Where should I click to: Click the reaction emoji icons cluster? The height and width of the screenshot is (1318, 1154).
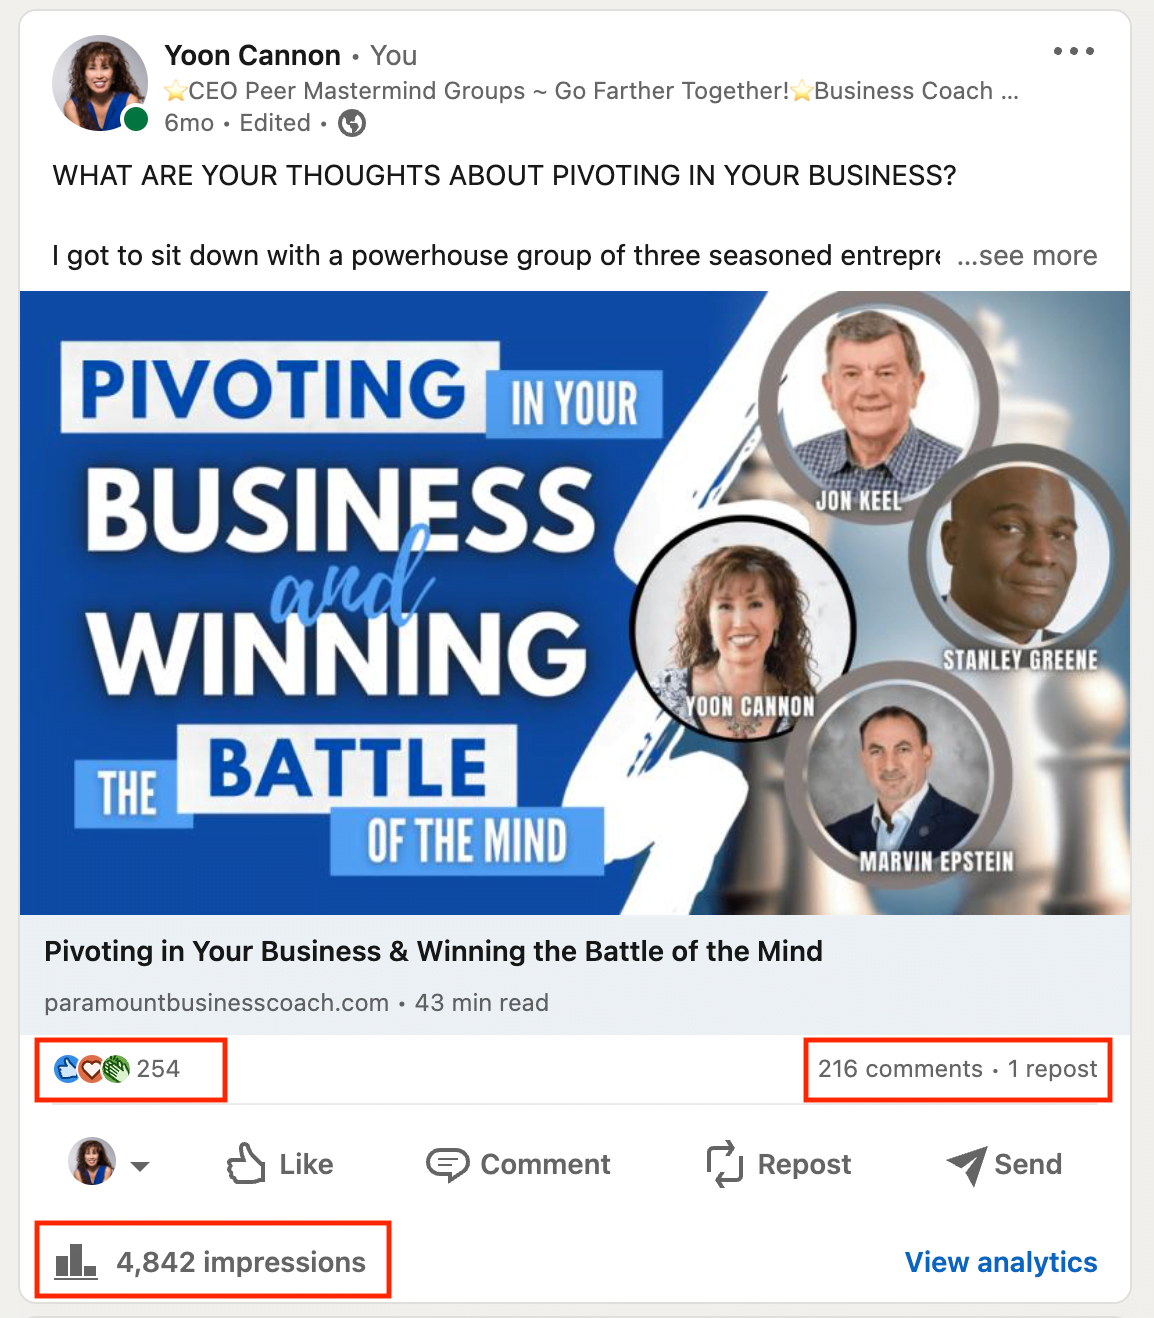(92, 1069)
